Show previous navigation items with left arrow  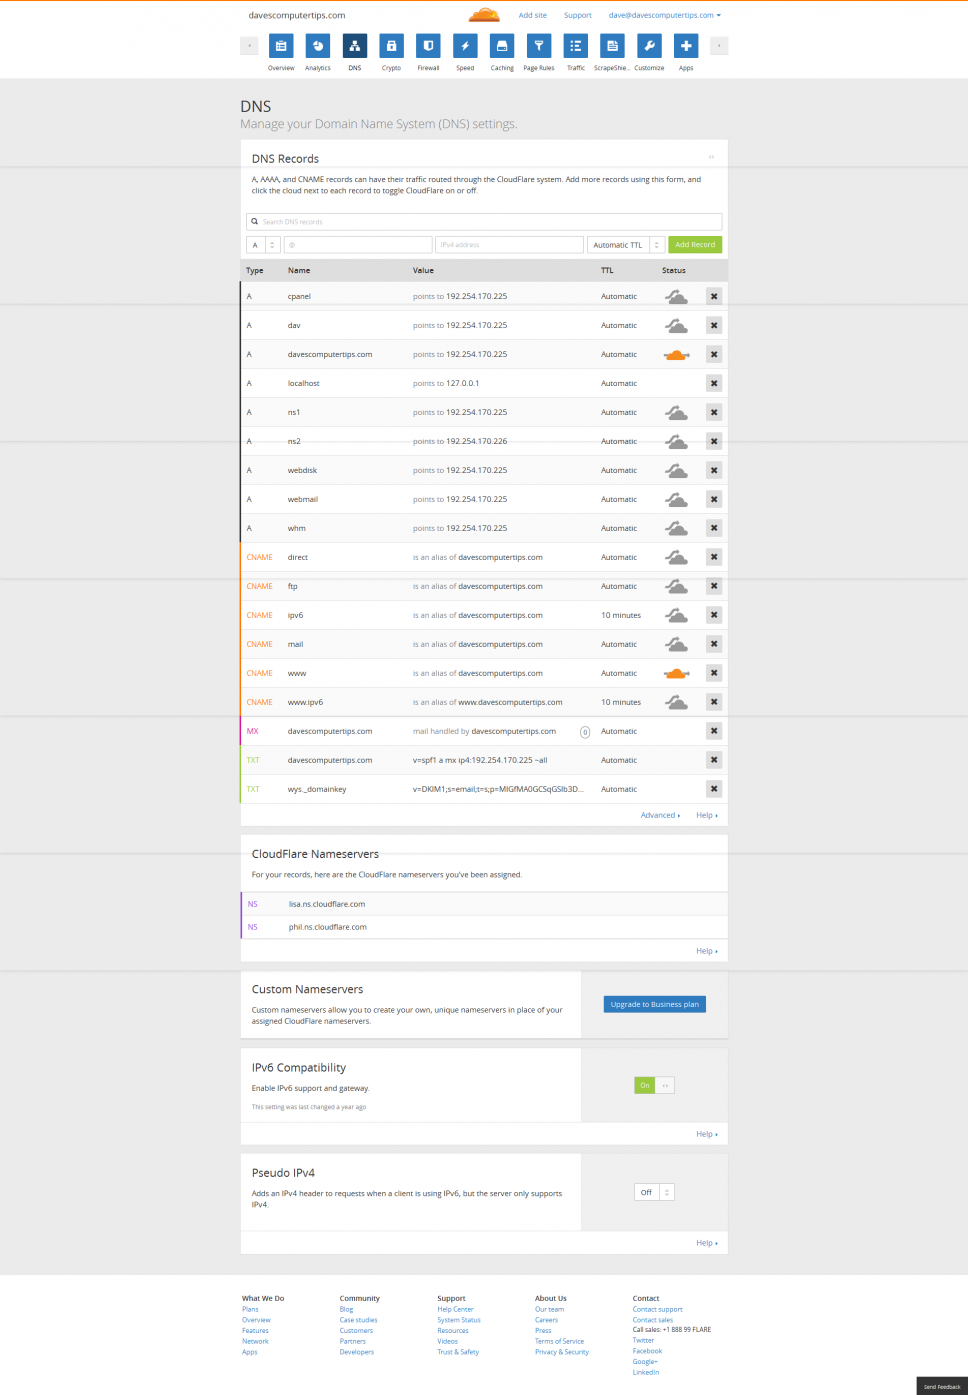click(x=249, y=46)
